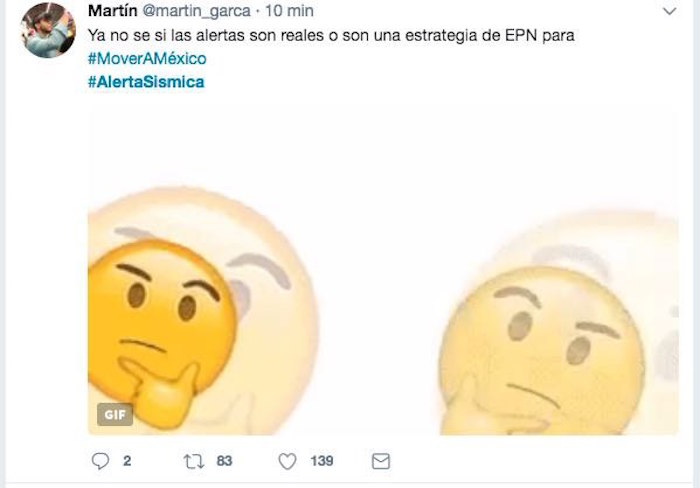Viewport: 700px width, 488px height.
Task: Click the likes count 139
Action: tap(322, 461)
